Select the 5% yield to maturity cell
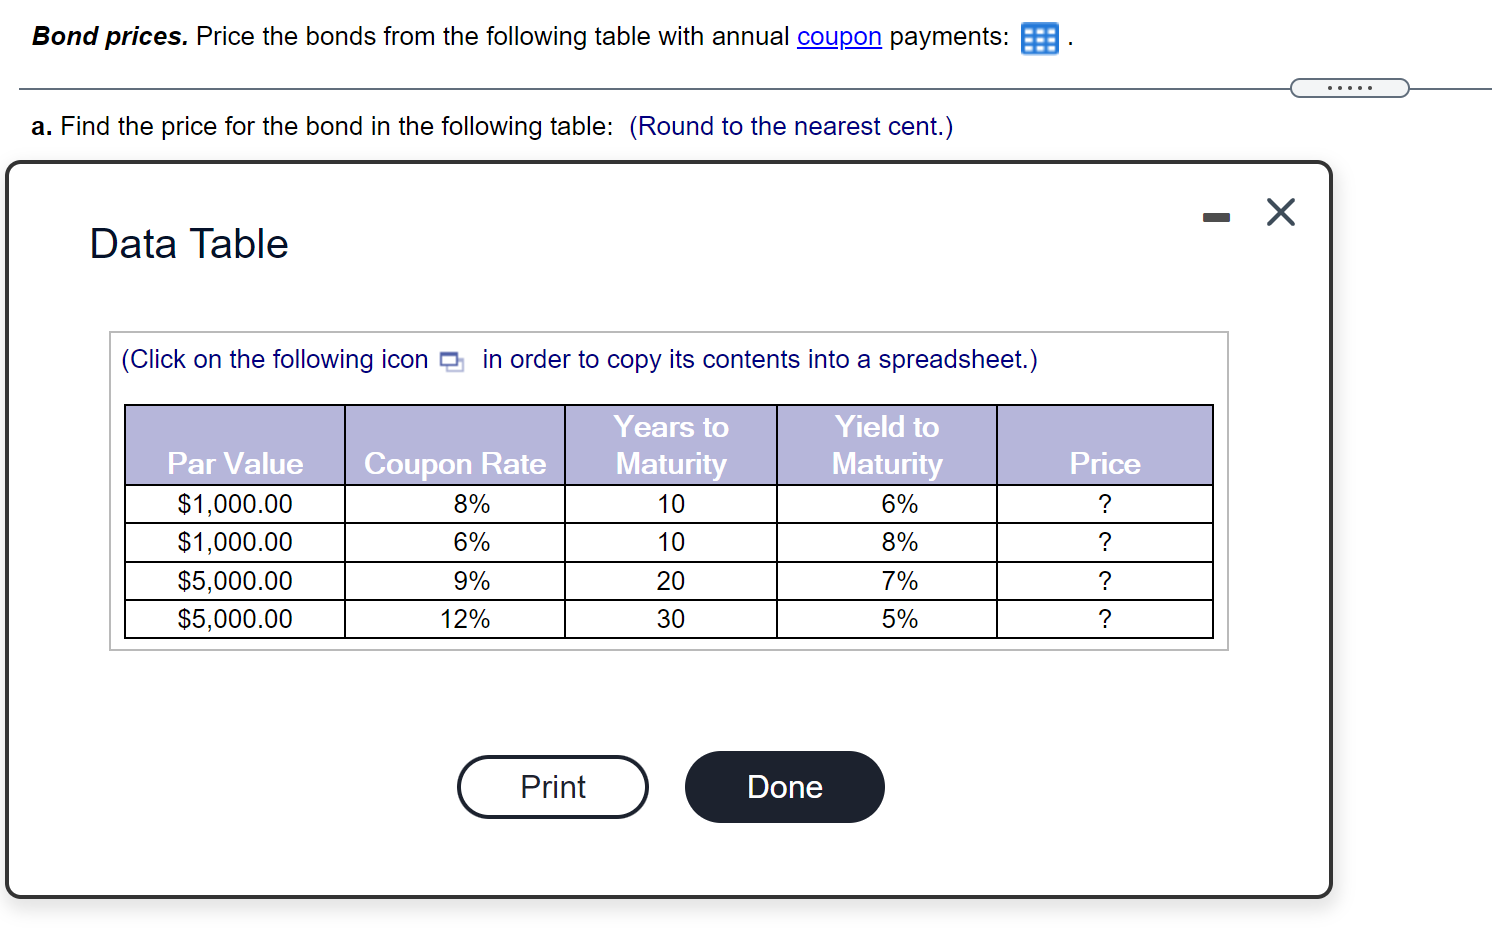The width and height of the screenshot is (1492, 936). [x=886, y=618]
